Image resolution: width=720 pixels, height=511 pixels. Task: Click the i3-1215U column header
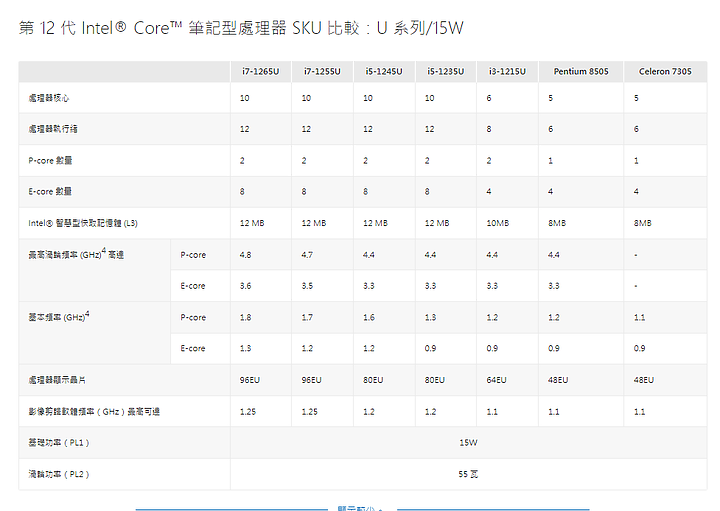pyautogui.click(x=507, y=72)
